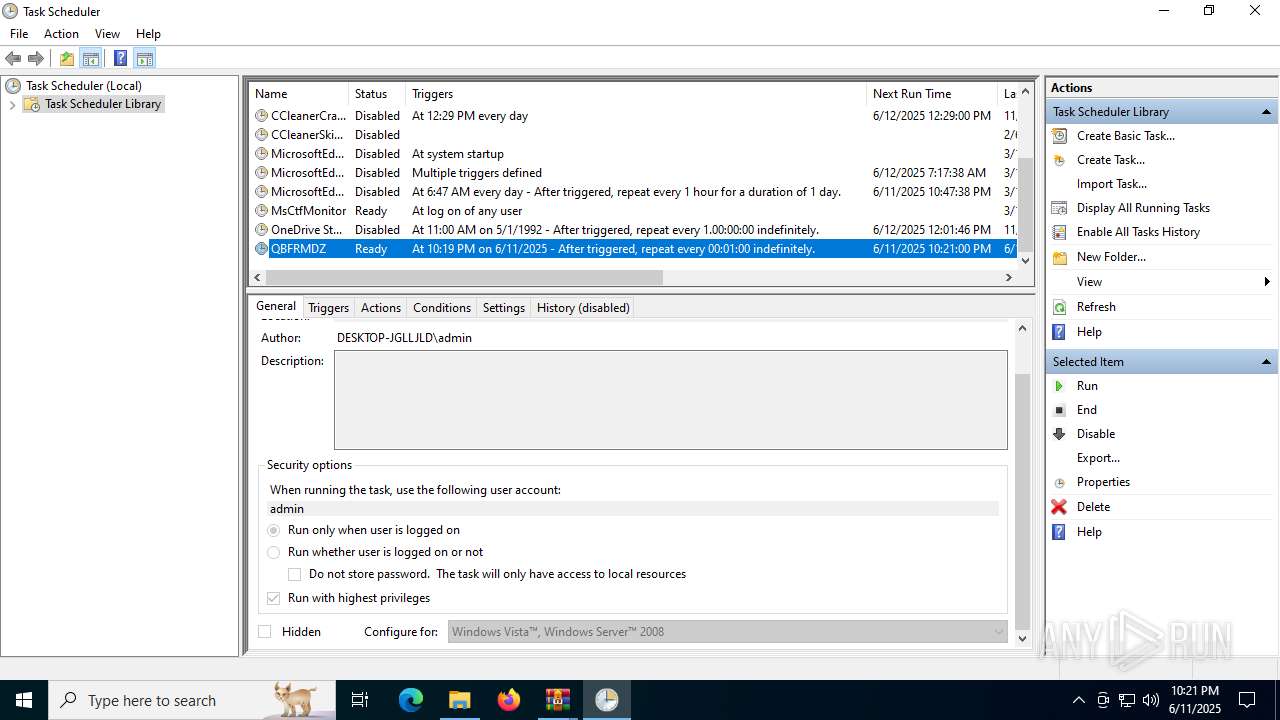Click the Enable All Tasks History icon
Screen dimensions: 1280x720
(x=1060, y=232)
